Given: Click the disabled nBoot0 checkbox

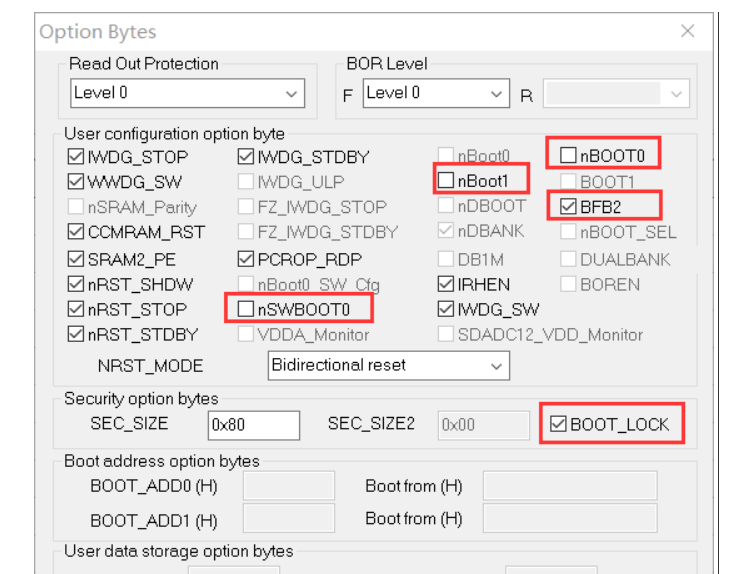Looking at the screenshot, I should [445, 155].
